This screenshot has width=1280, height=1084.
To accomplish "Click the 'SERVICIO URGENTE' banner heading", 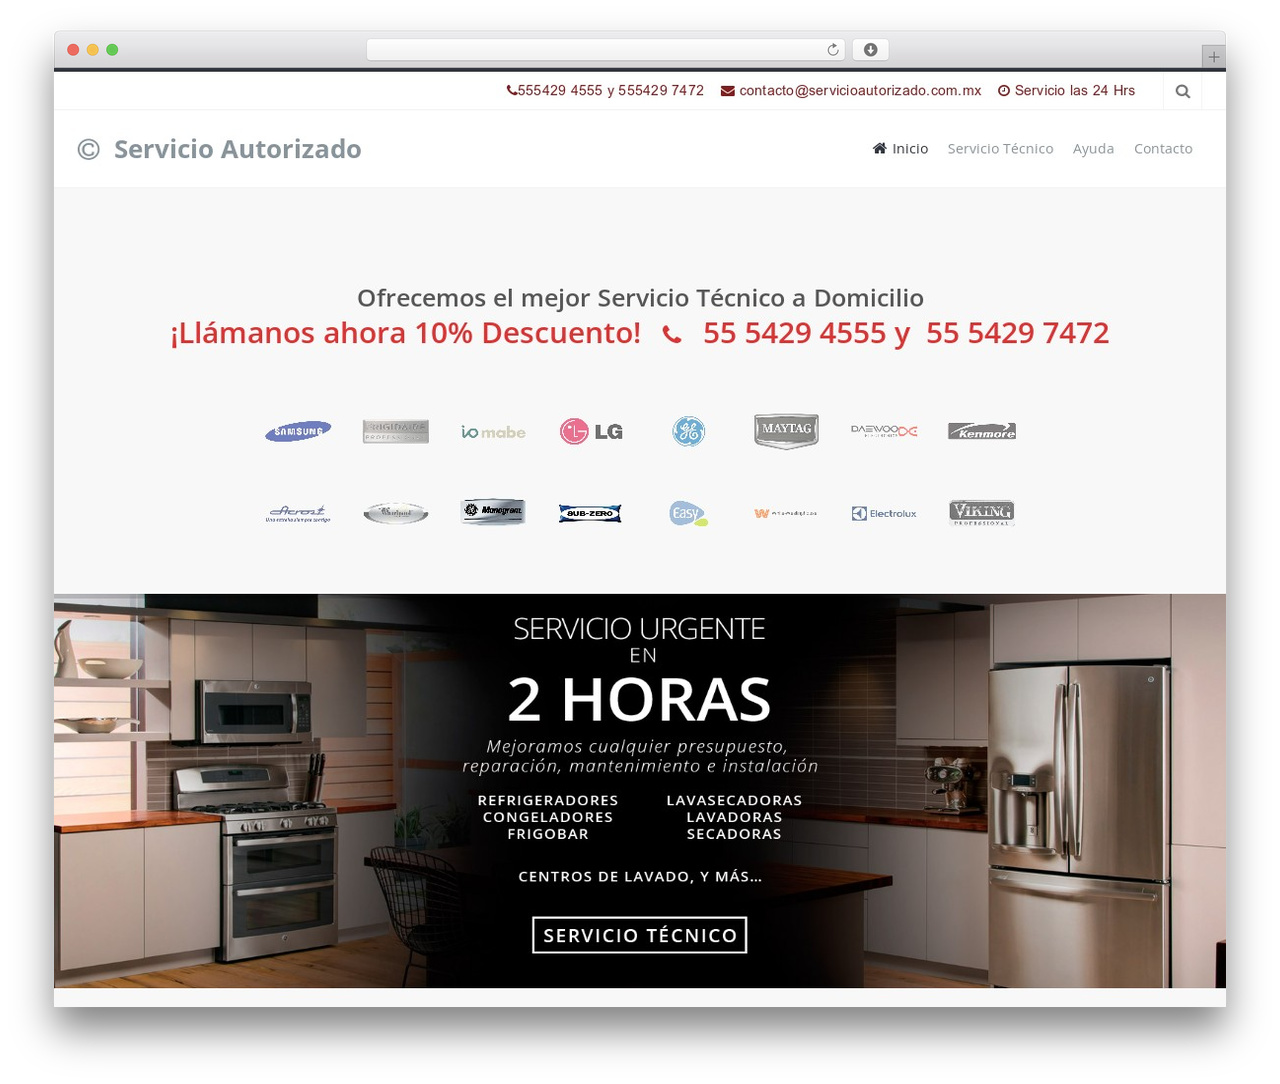I will [x=640, y=629].
